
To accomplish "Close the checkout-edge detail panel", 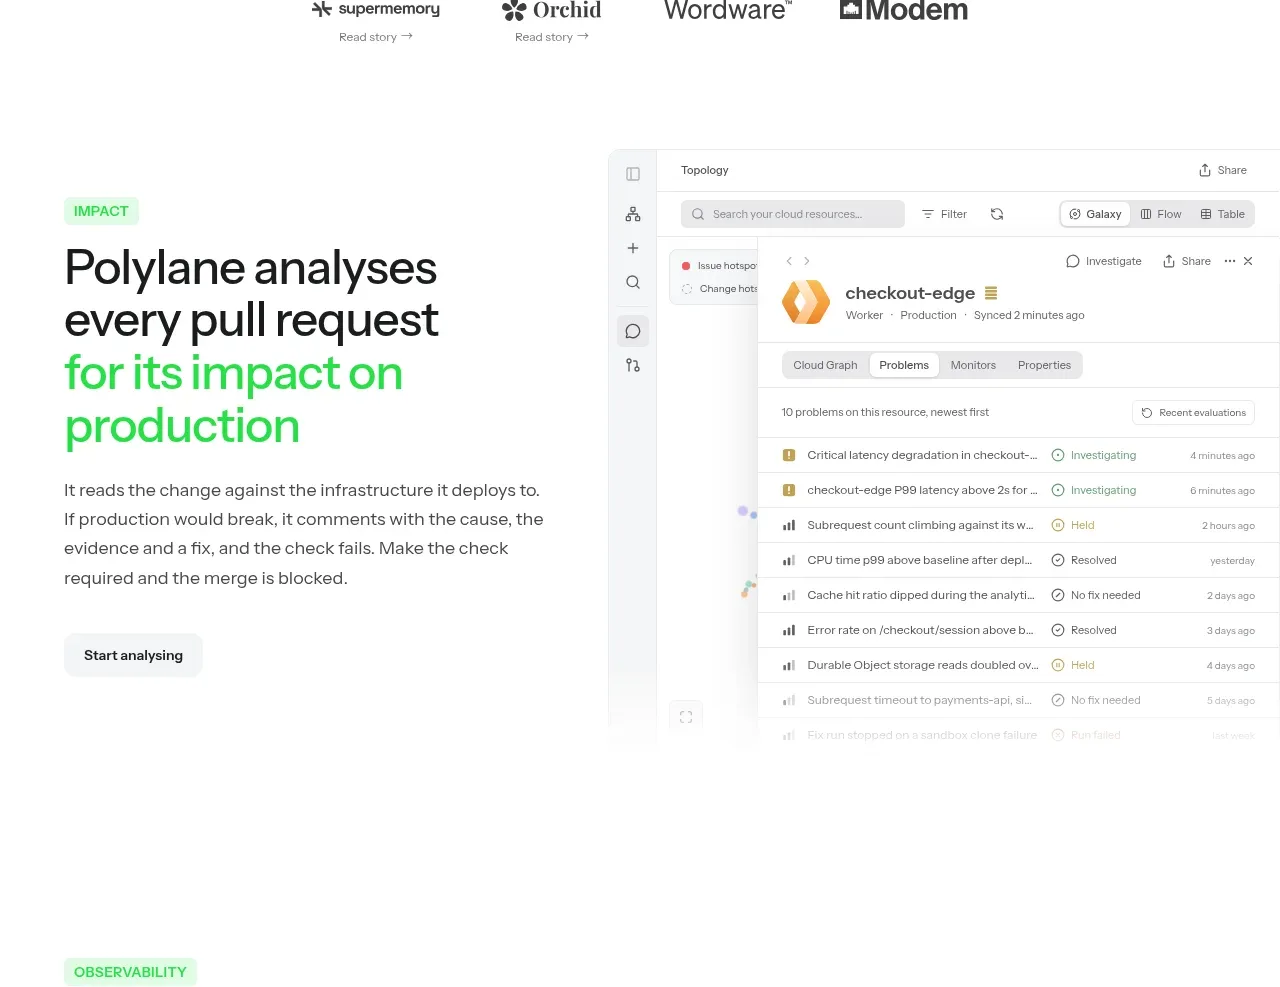I will click(1248, 261).
